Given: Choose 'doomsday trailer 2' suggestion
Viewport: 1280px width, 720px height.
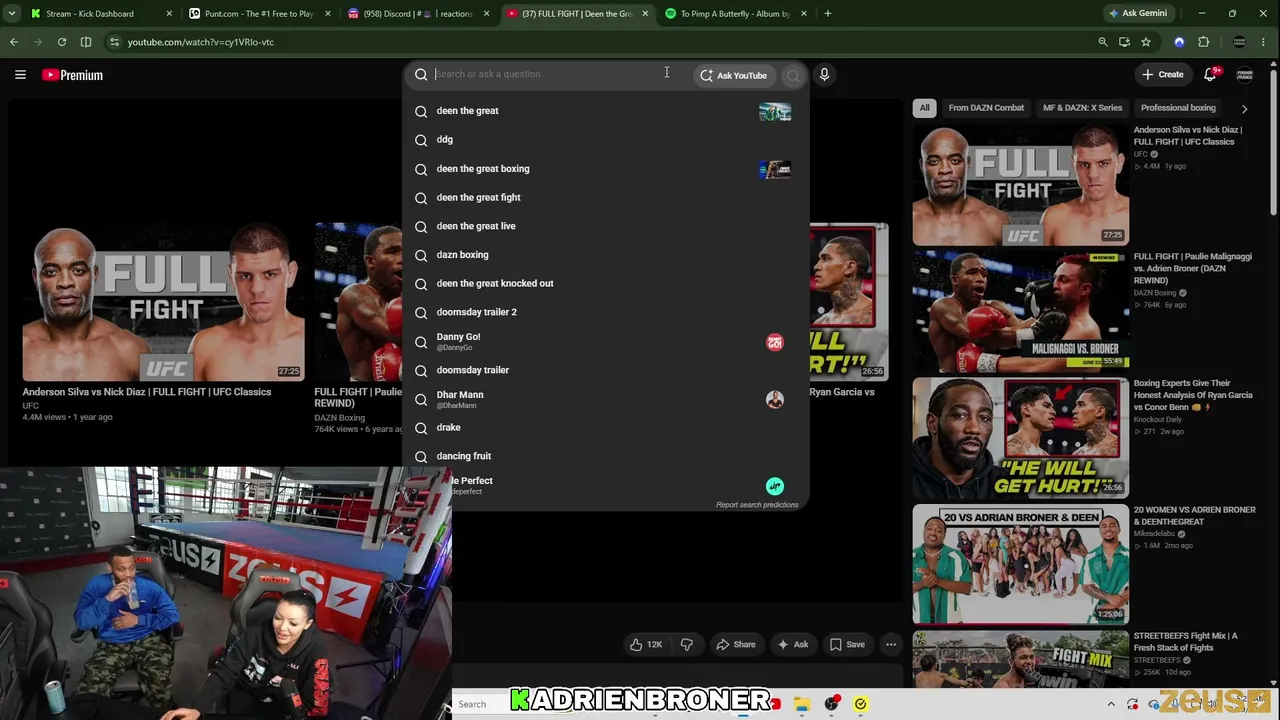Looking at the screenshot, I should point(606,312).
